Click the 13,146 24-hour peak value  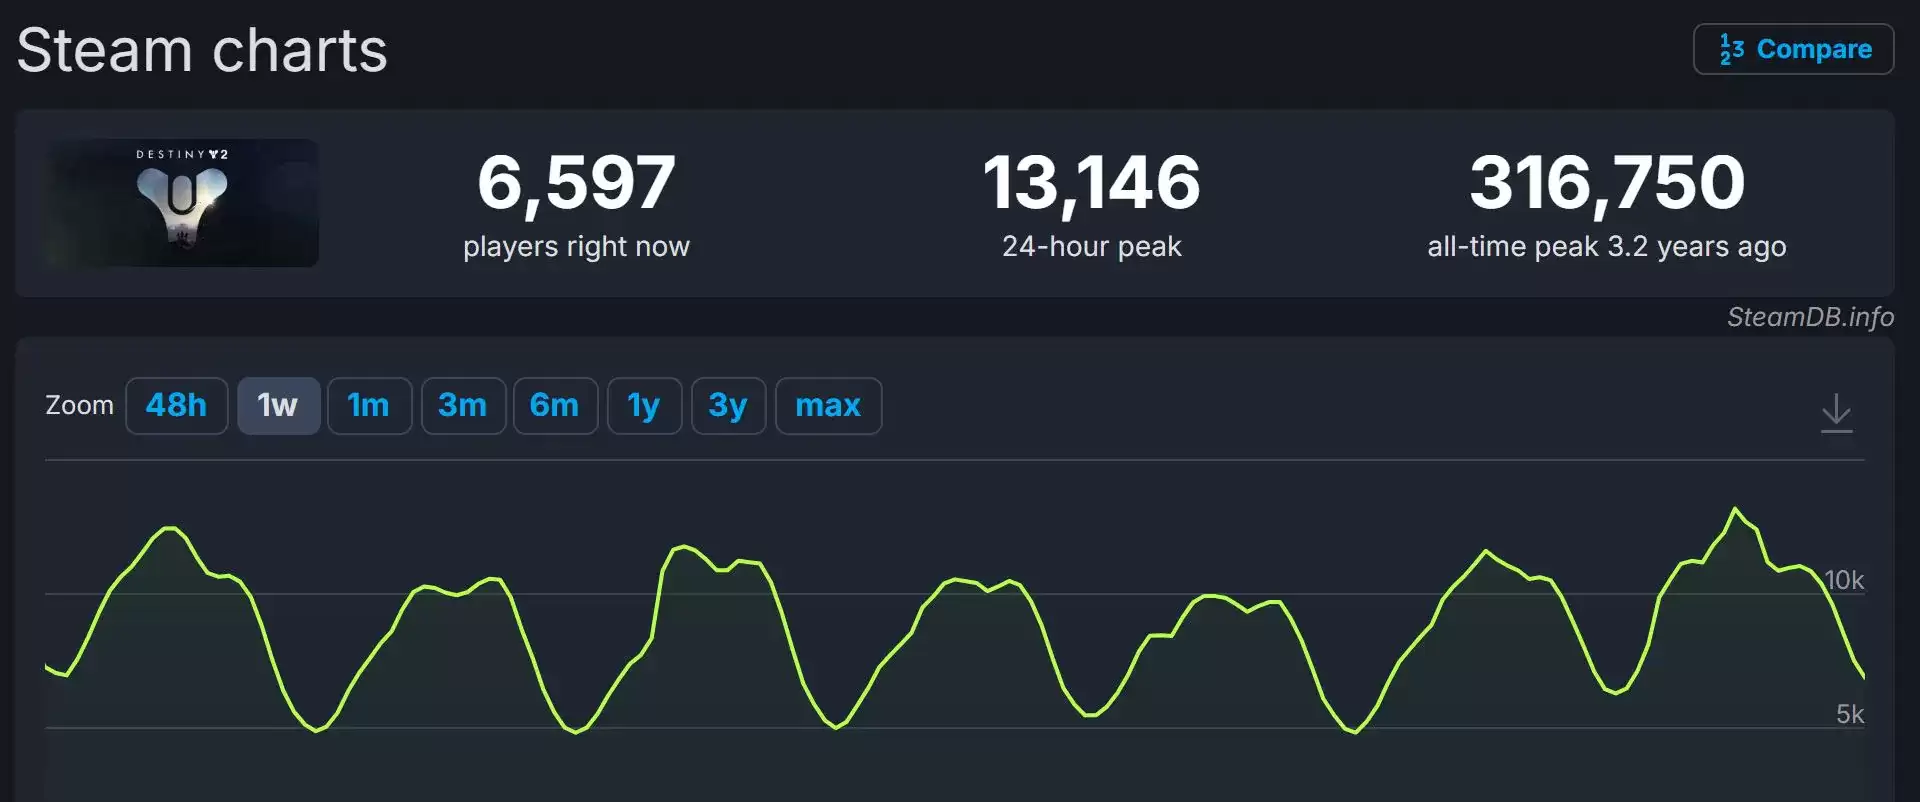1092,182
